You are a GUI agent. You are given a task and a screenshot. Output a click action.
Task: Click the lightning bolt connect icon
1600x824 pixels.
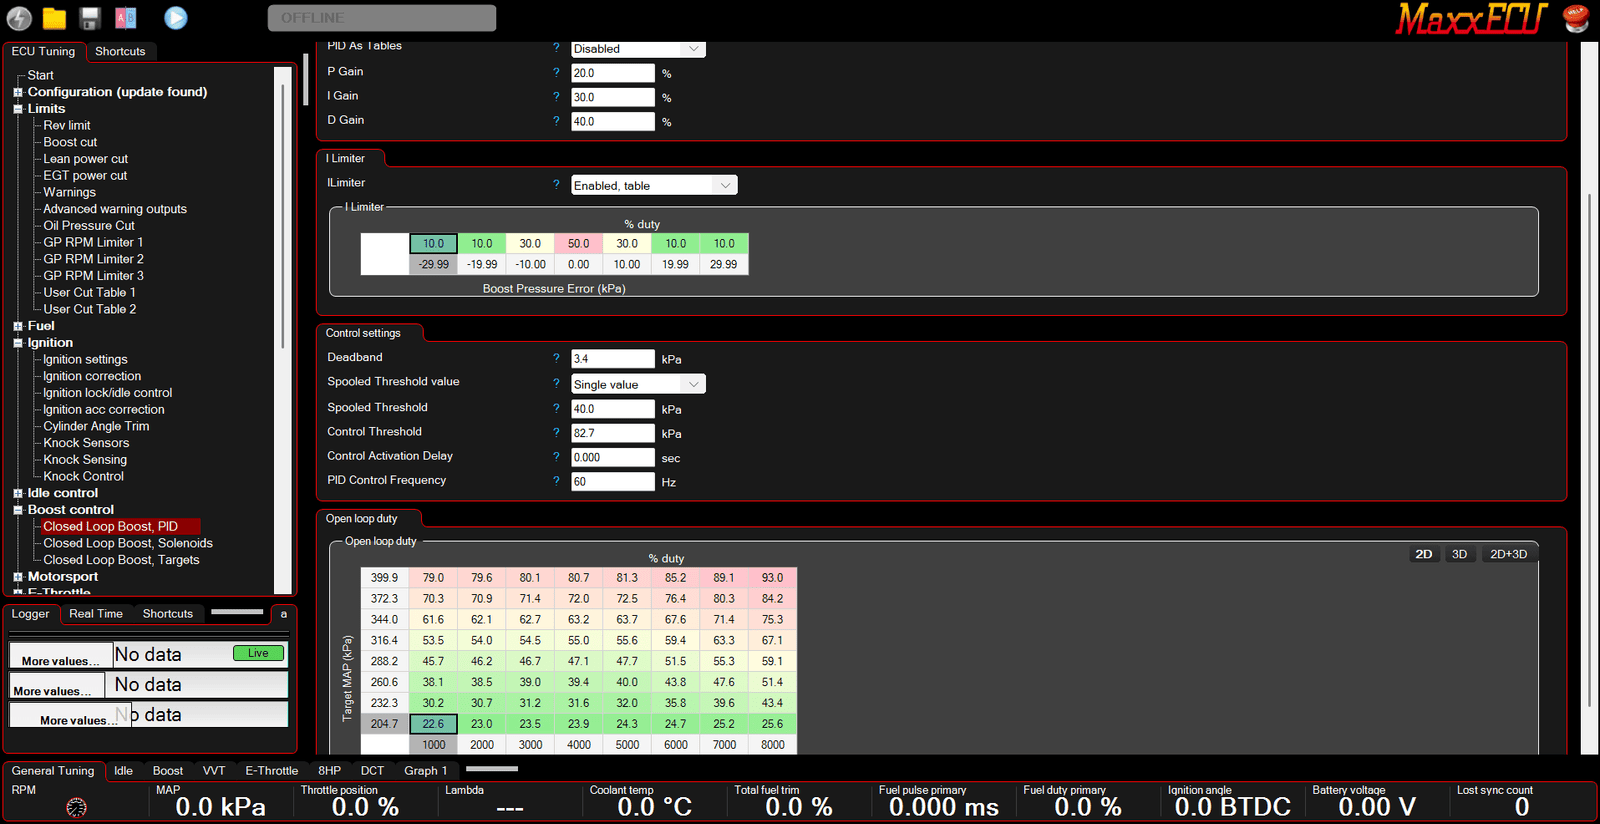19,18
